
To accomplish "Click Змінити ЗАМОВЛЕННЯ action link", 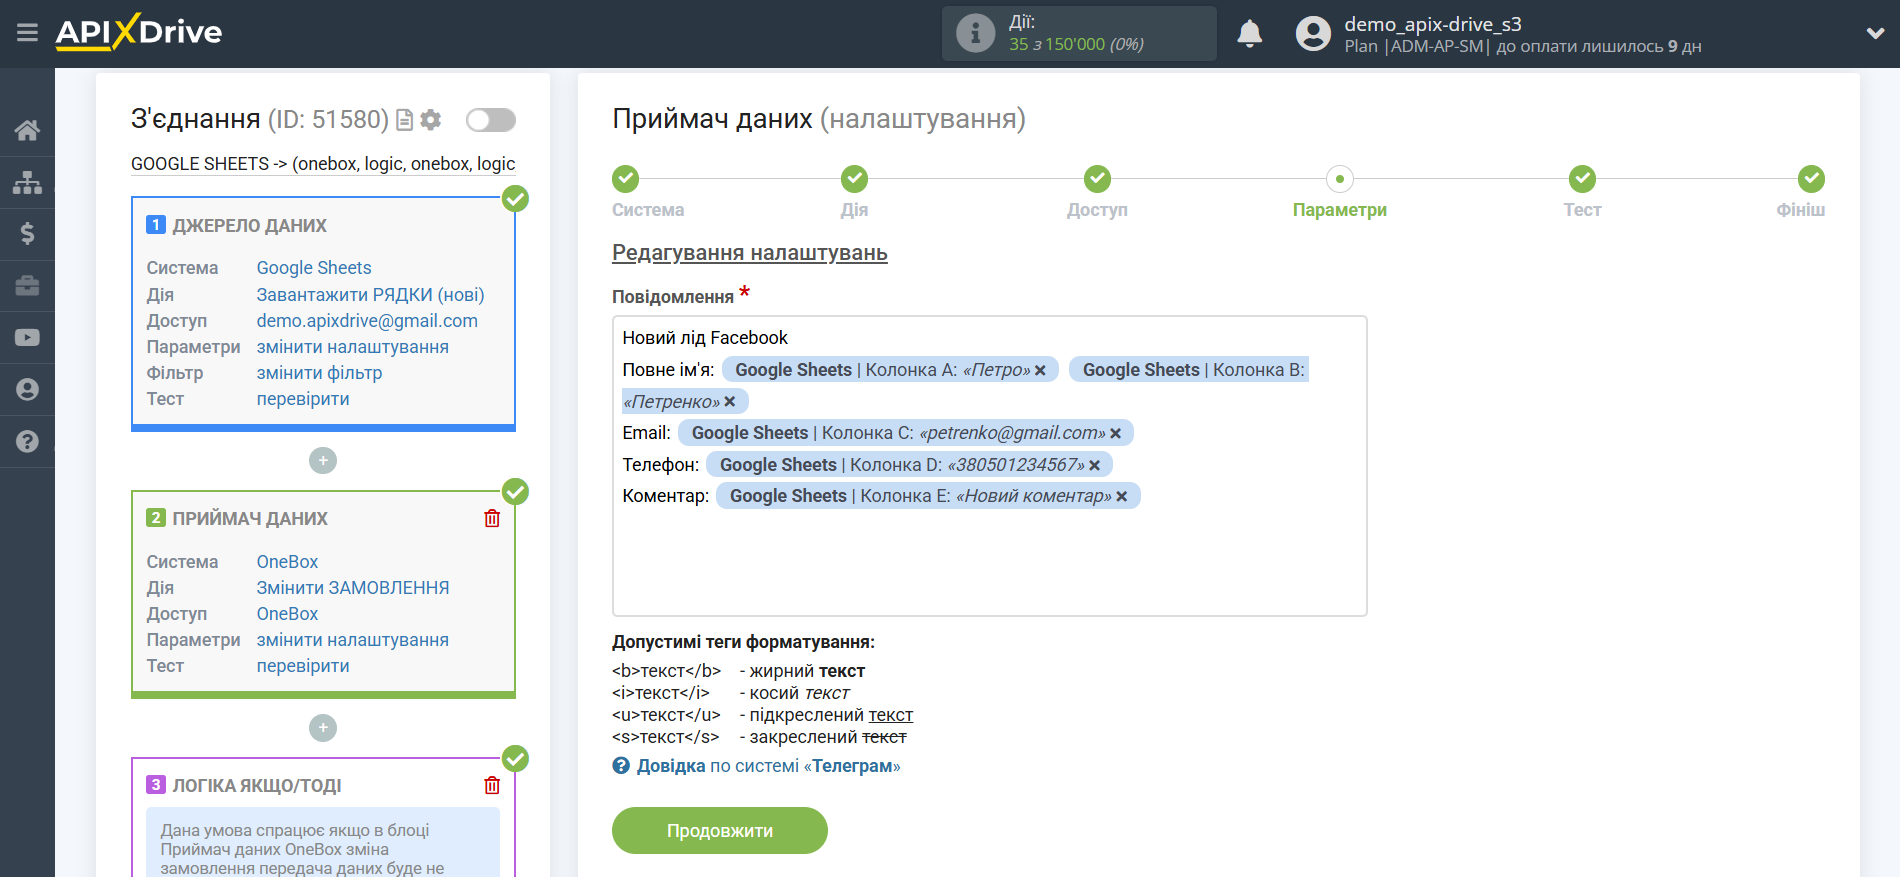I will tap(353, 588).
